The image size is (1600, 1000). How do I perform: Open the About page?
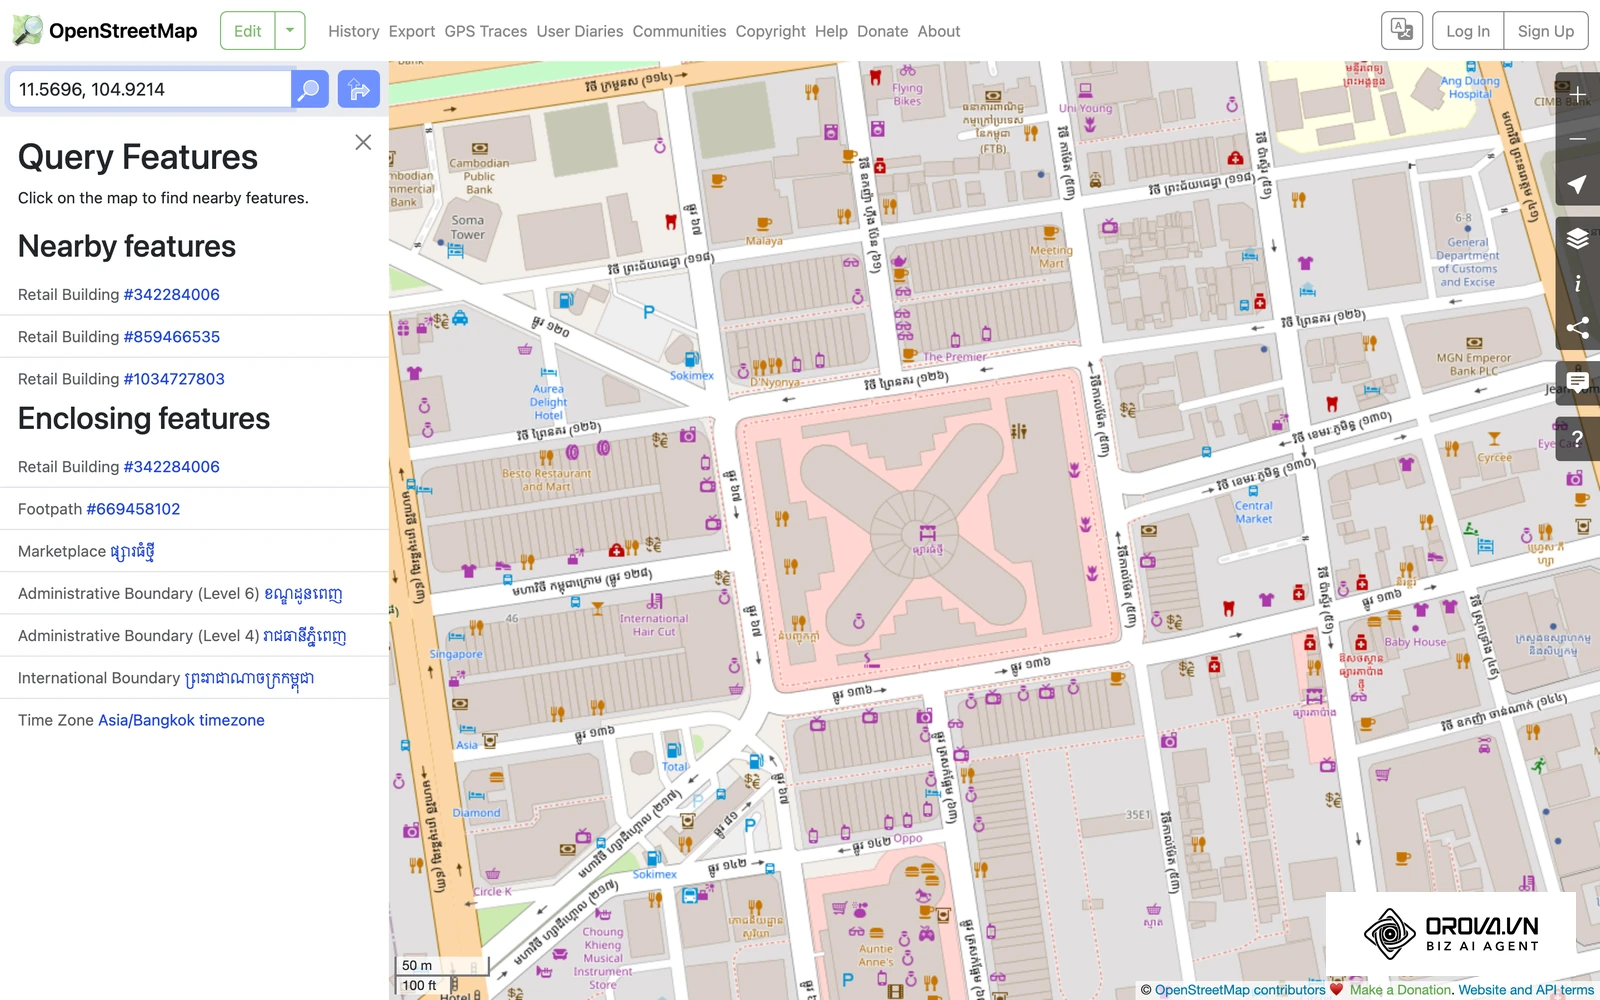[939, 31]
